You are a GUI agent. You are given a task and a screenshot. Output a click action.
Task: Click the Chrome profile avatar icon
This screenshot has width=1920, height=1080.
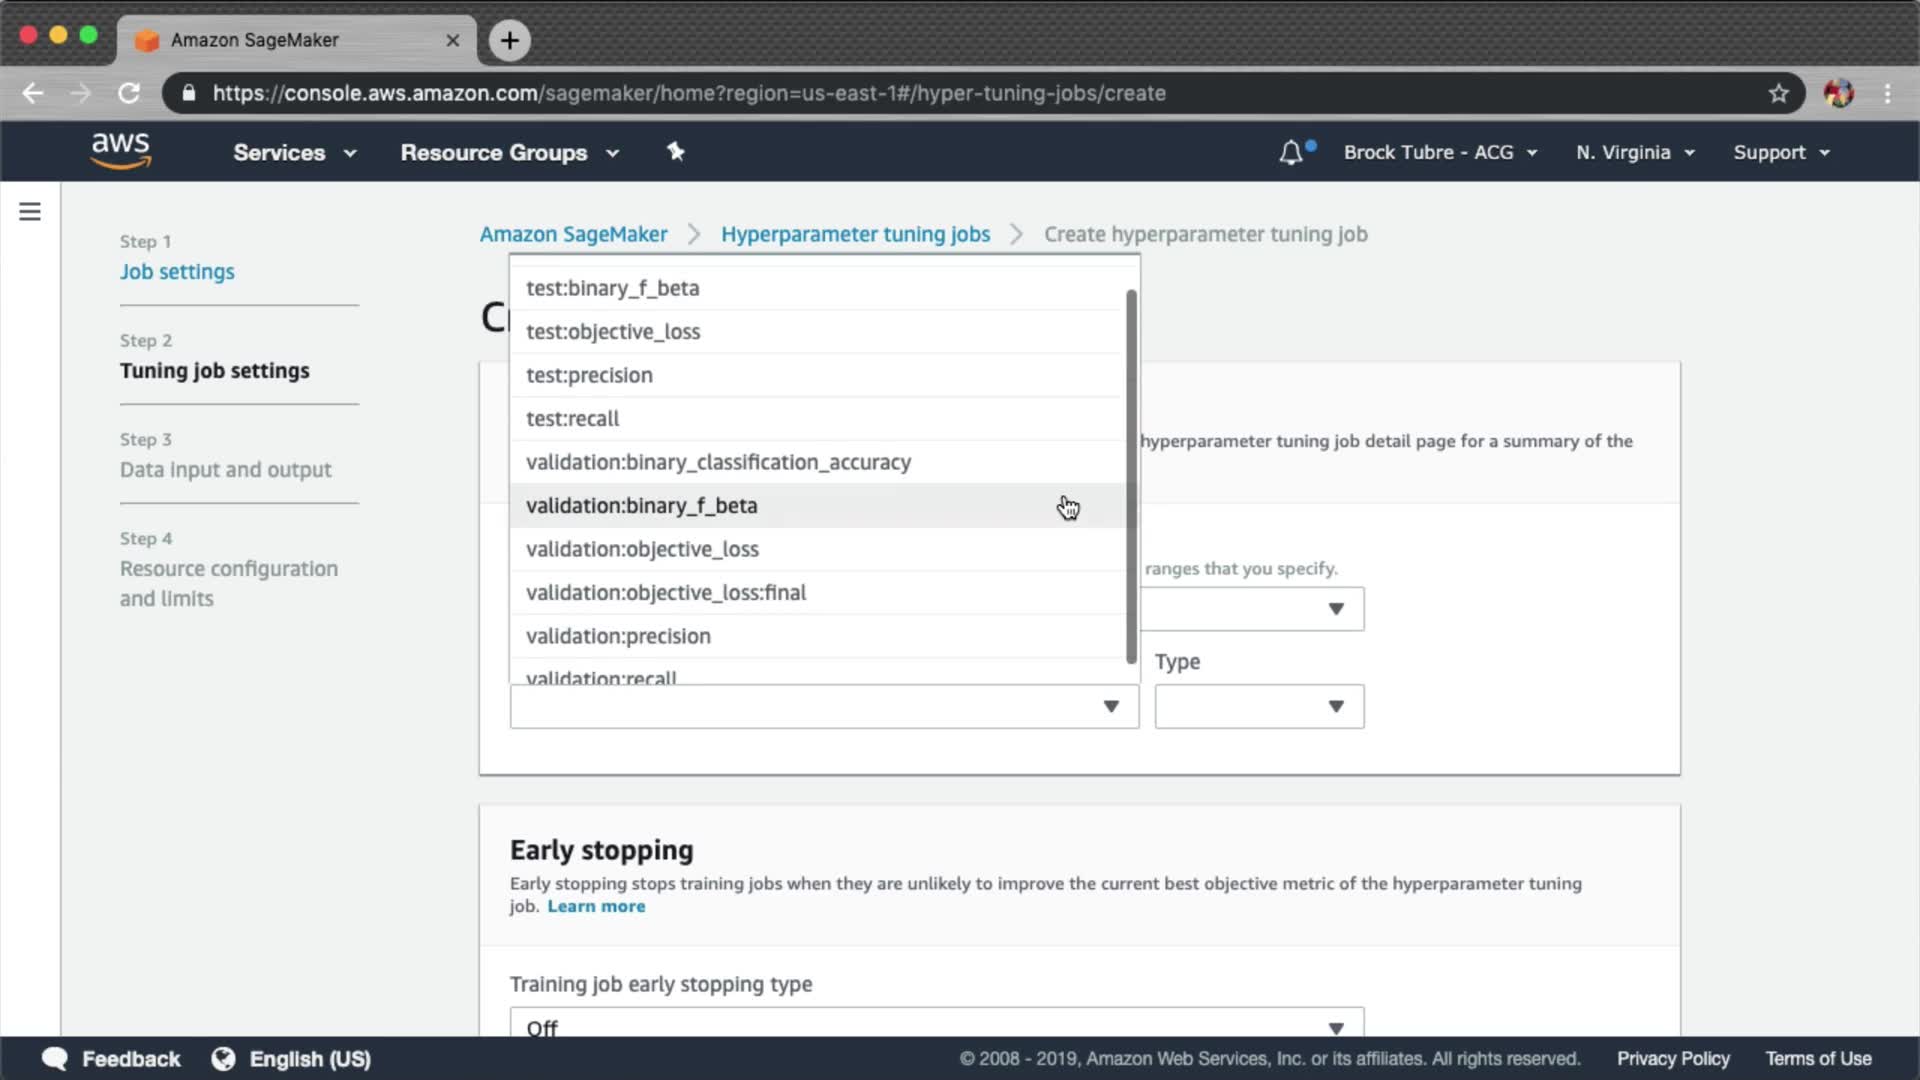[x=1838, y=93]
